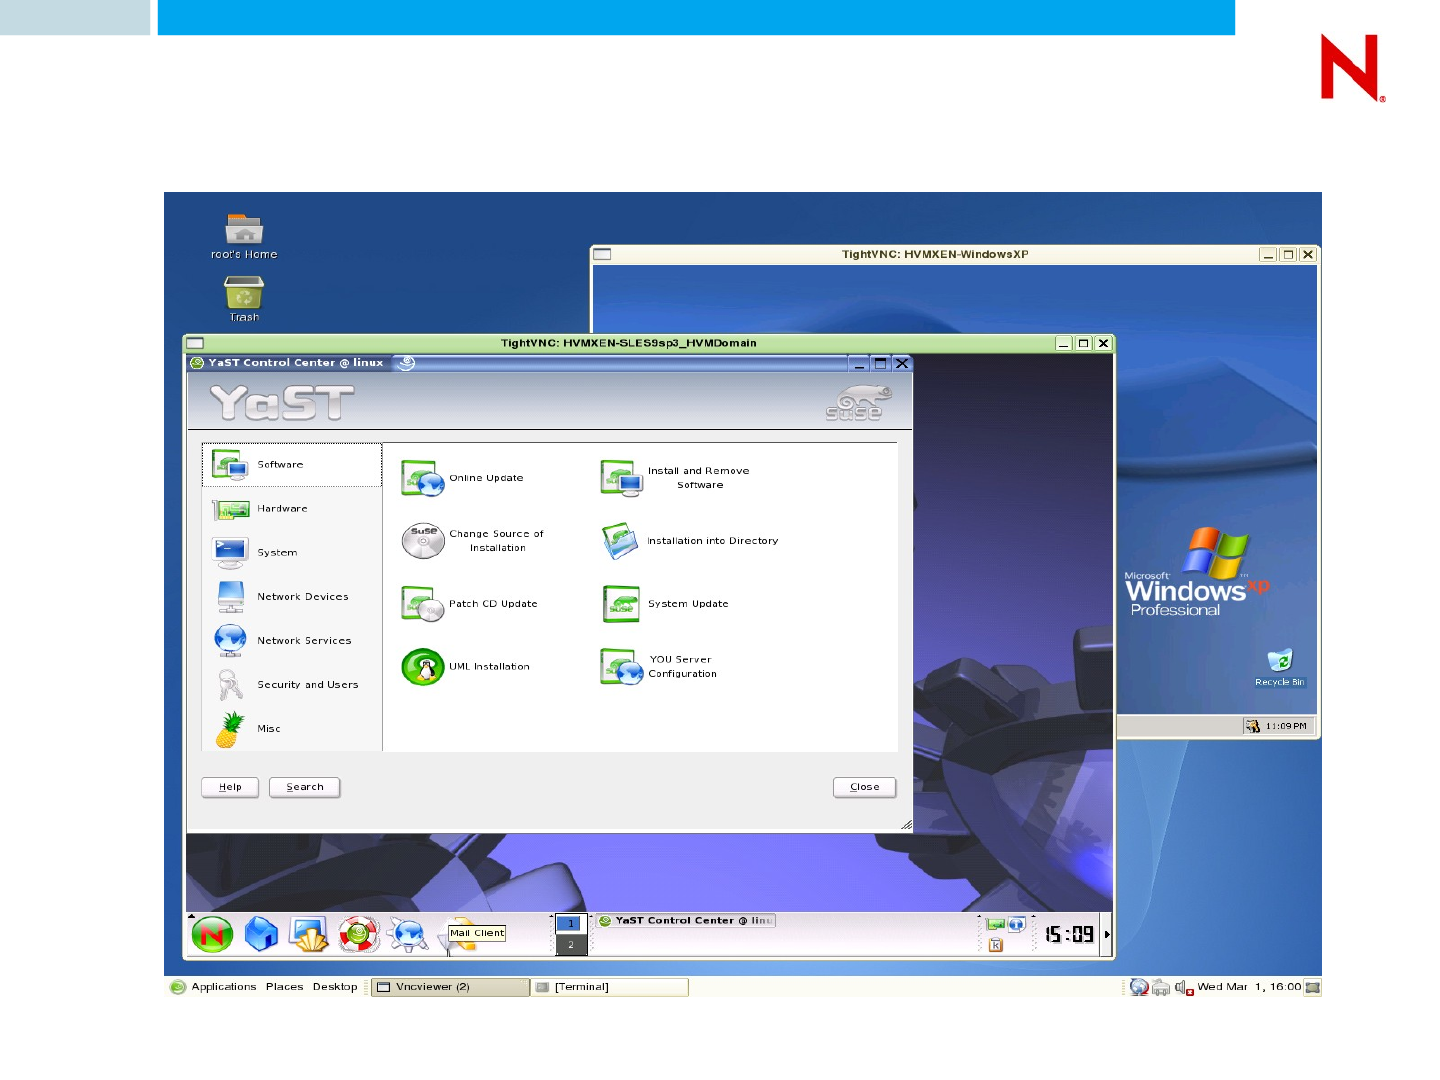Viewport: 1440px width, 1080px height.
Task: Click the Network Devices label
Action: pyautogui.click(x=303, y=597)
